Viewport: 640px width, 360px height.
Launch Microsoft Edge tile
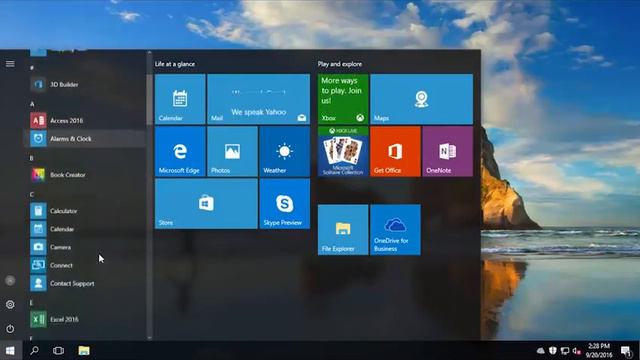(180, 151)
